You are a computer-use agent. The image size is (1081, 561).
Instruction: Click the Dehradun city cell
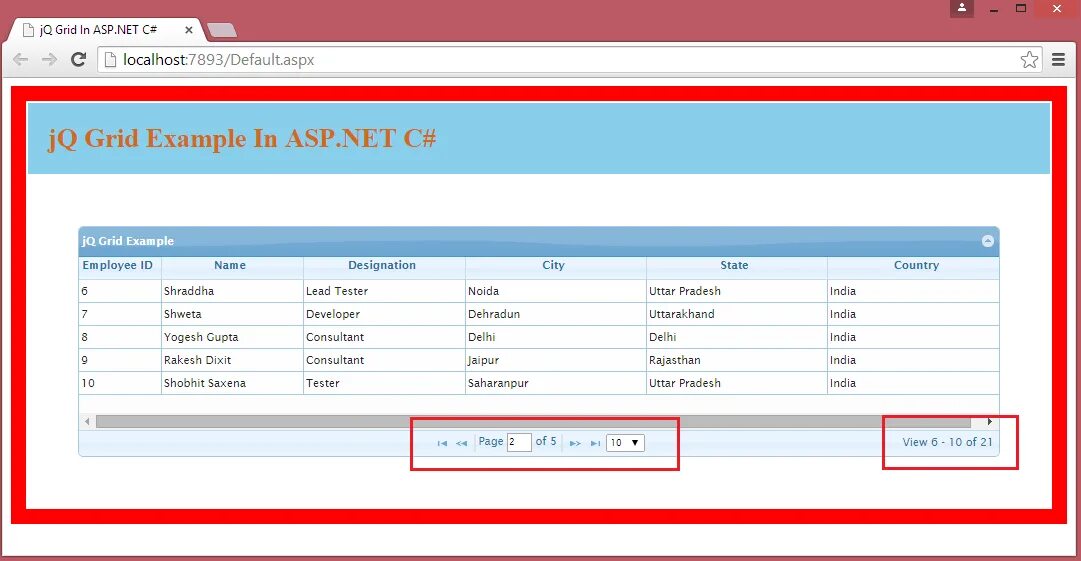pyautogui.click(x=556, y=314)
